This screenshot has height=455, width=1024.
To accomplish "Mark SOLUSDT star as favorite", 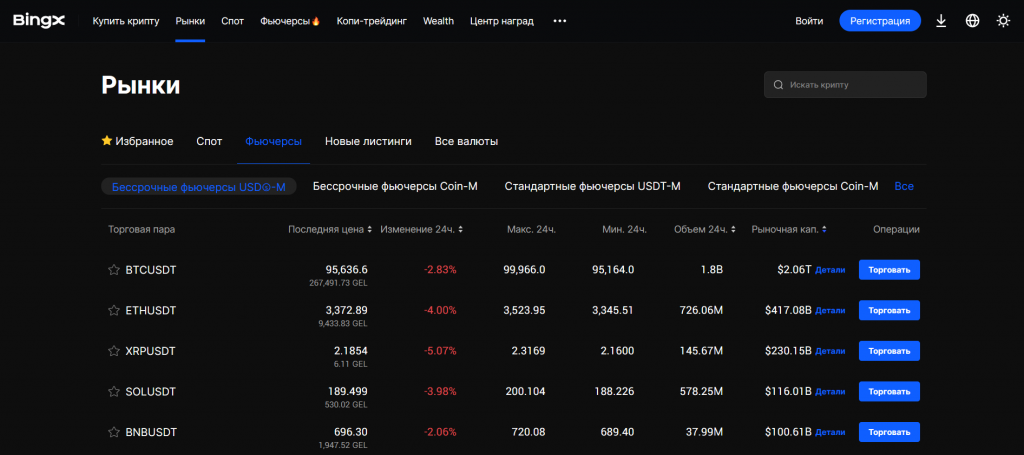I will (114, 392).
